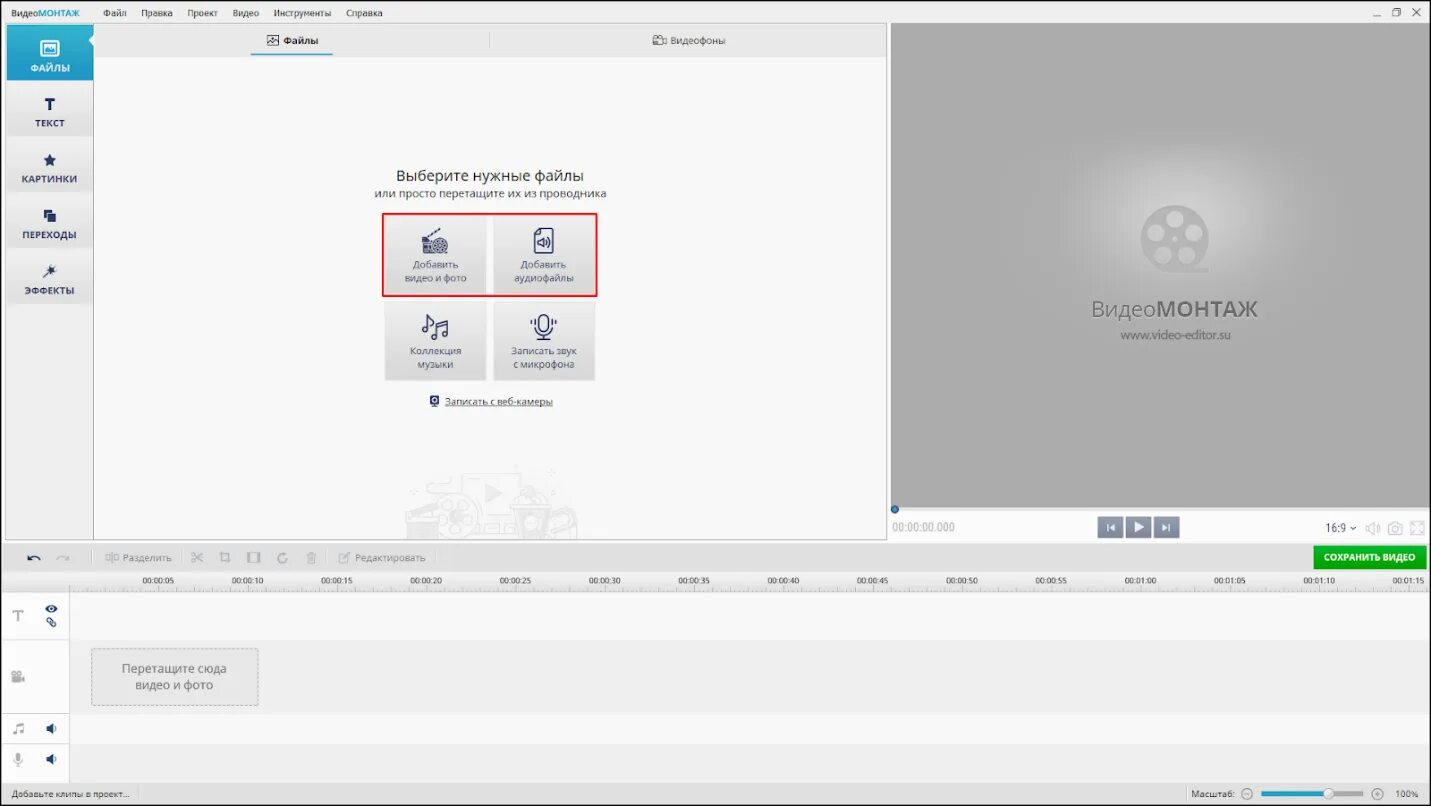Toggle text track visibility eye icon
1431x806 pixels.
point(51,608)
